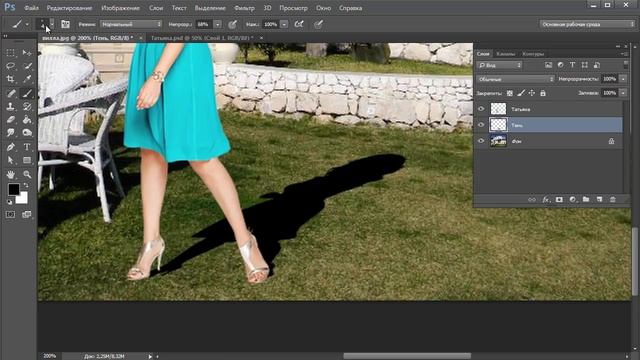Change the screen mode
The height and width of the screenshot is (360, 640).
pos(27,214)
